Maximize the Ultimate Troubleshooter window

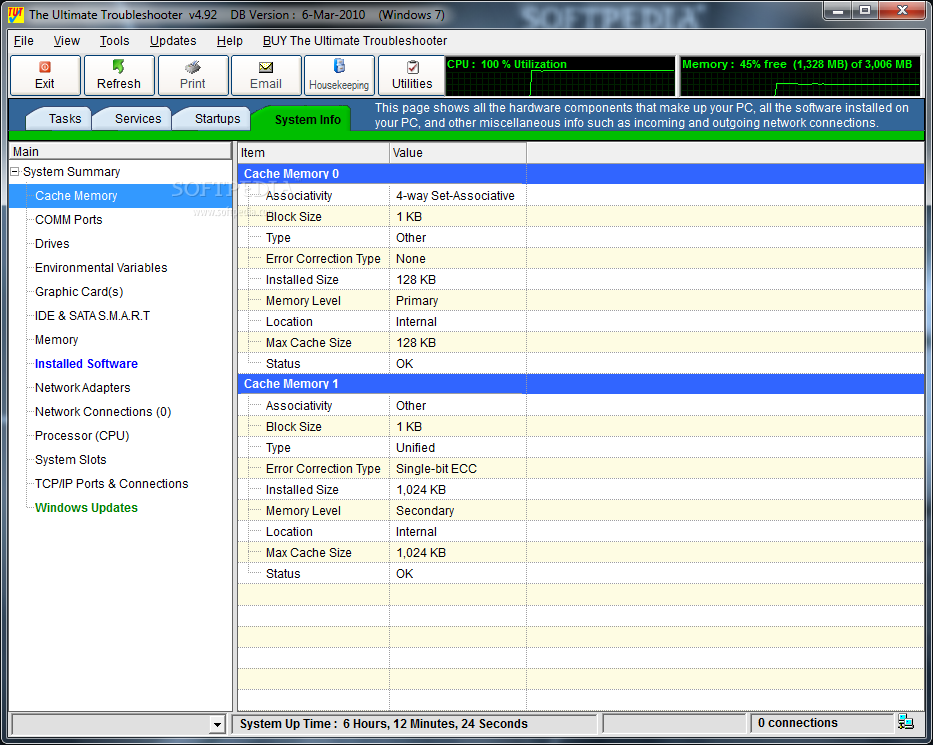(x=865, y=11)
